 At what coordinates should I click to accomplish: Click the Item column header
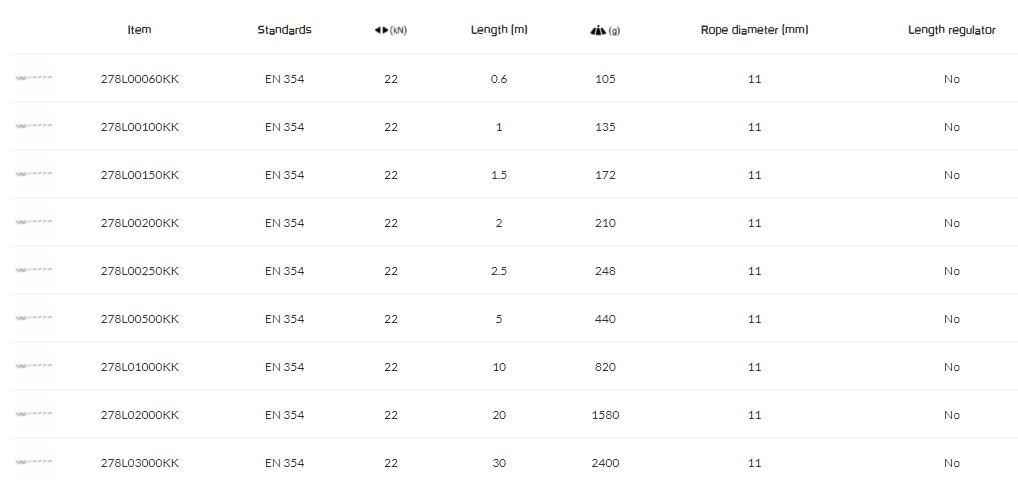coord(140,30)
